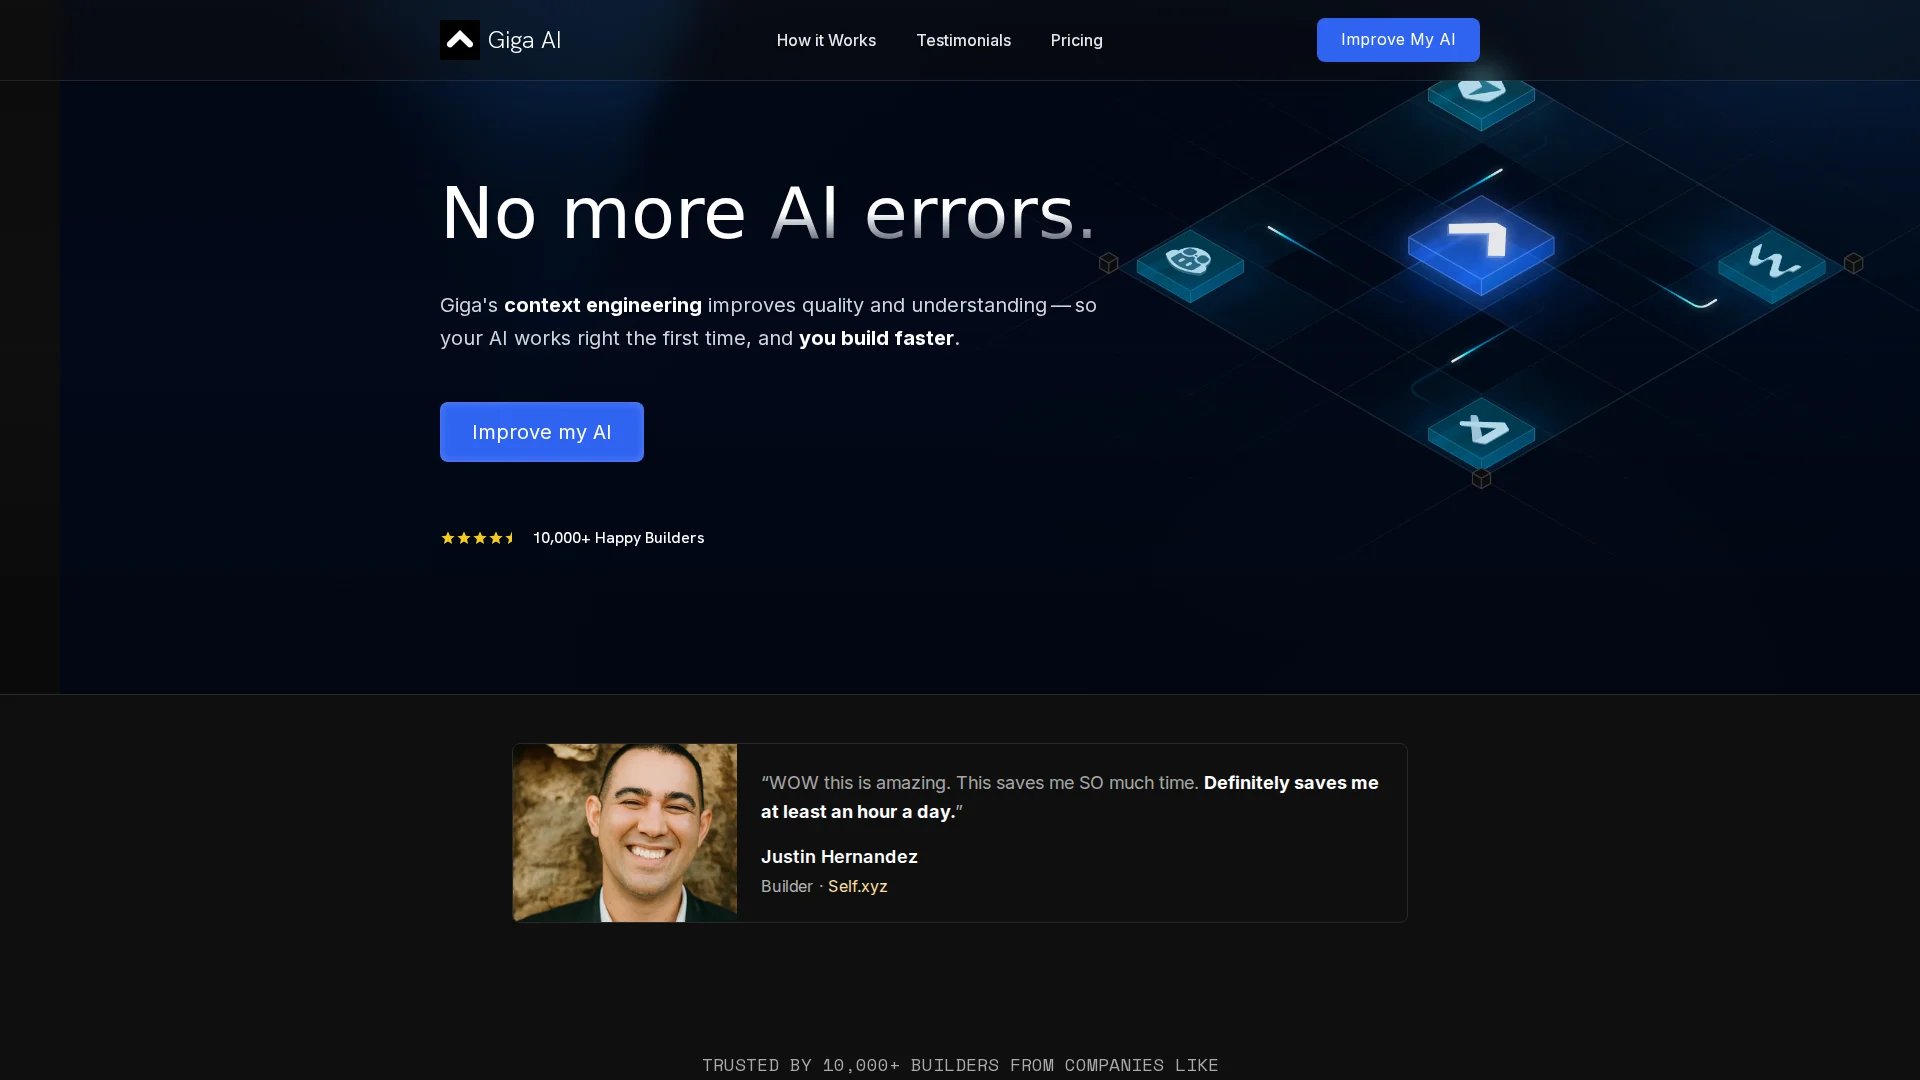1920x1080 pixels.
Task: Click the small cube beside the Windsurf tile
Action: 1853,263
